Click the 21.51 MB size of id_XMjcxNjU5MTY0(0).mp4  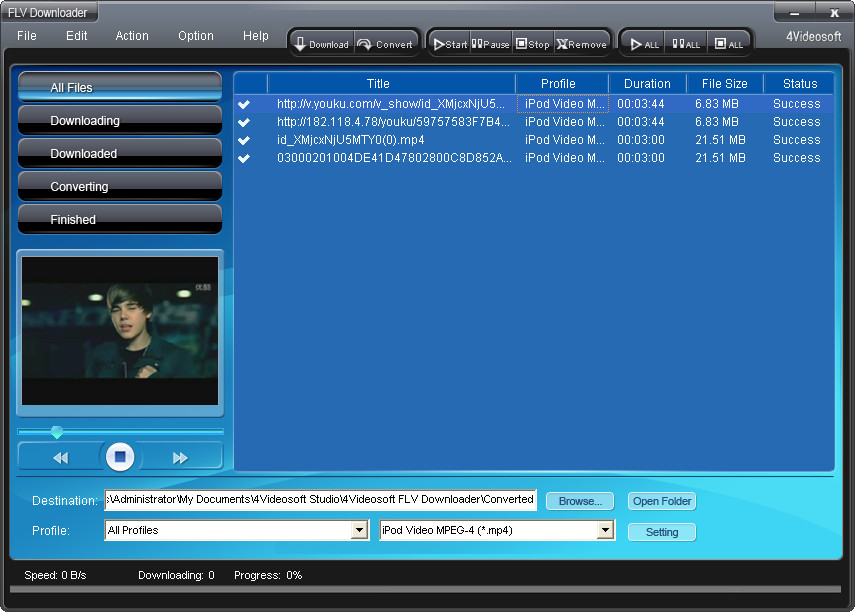point(720,140)
